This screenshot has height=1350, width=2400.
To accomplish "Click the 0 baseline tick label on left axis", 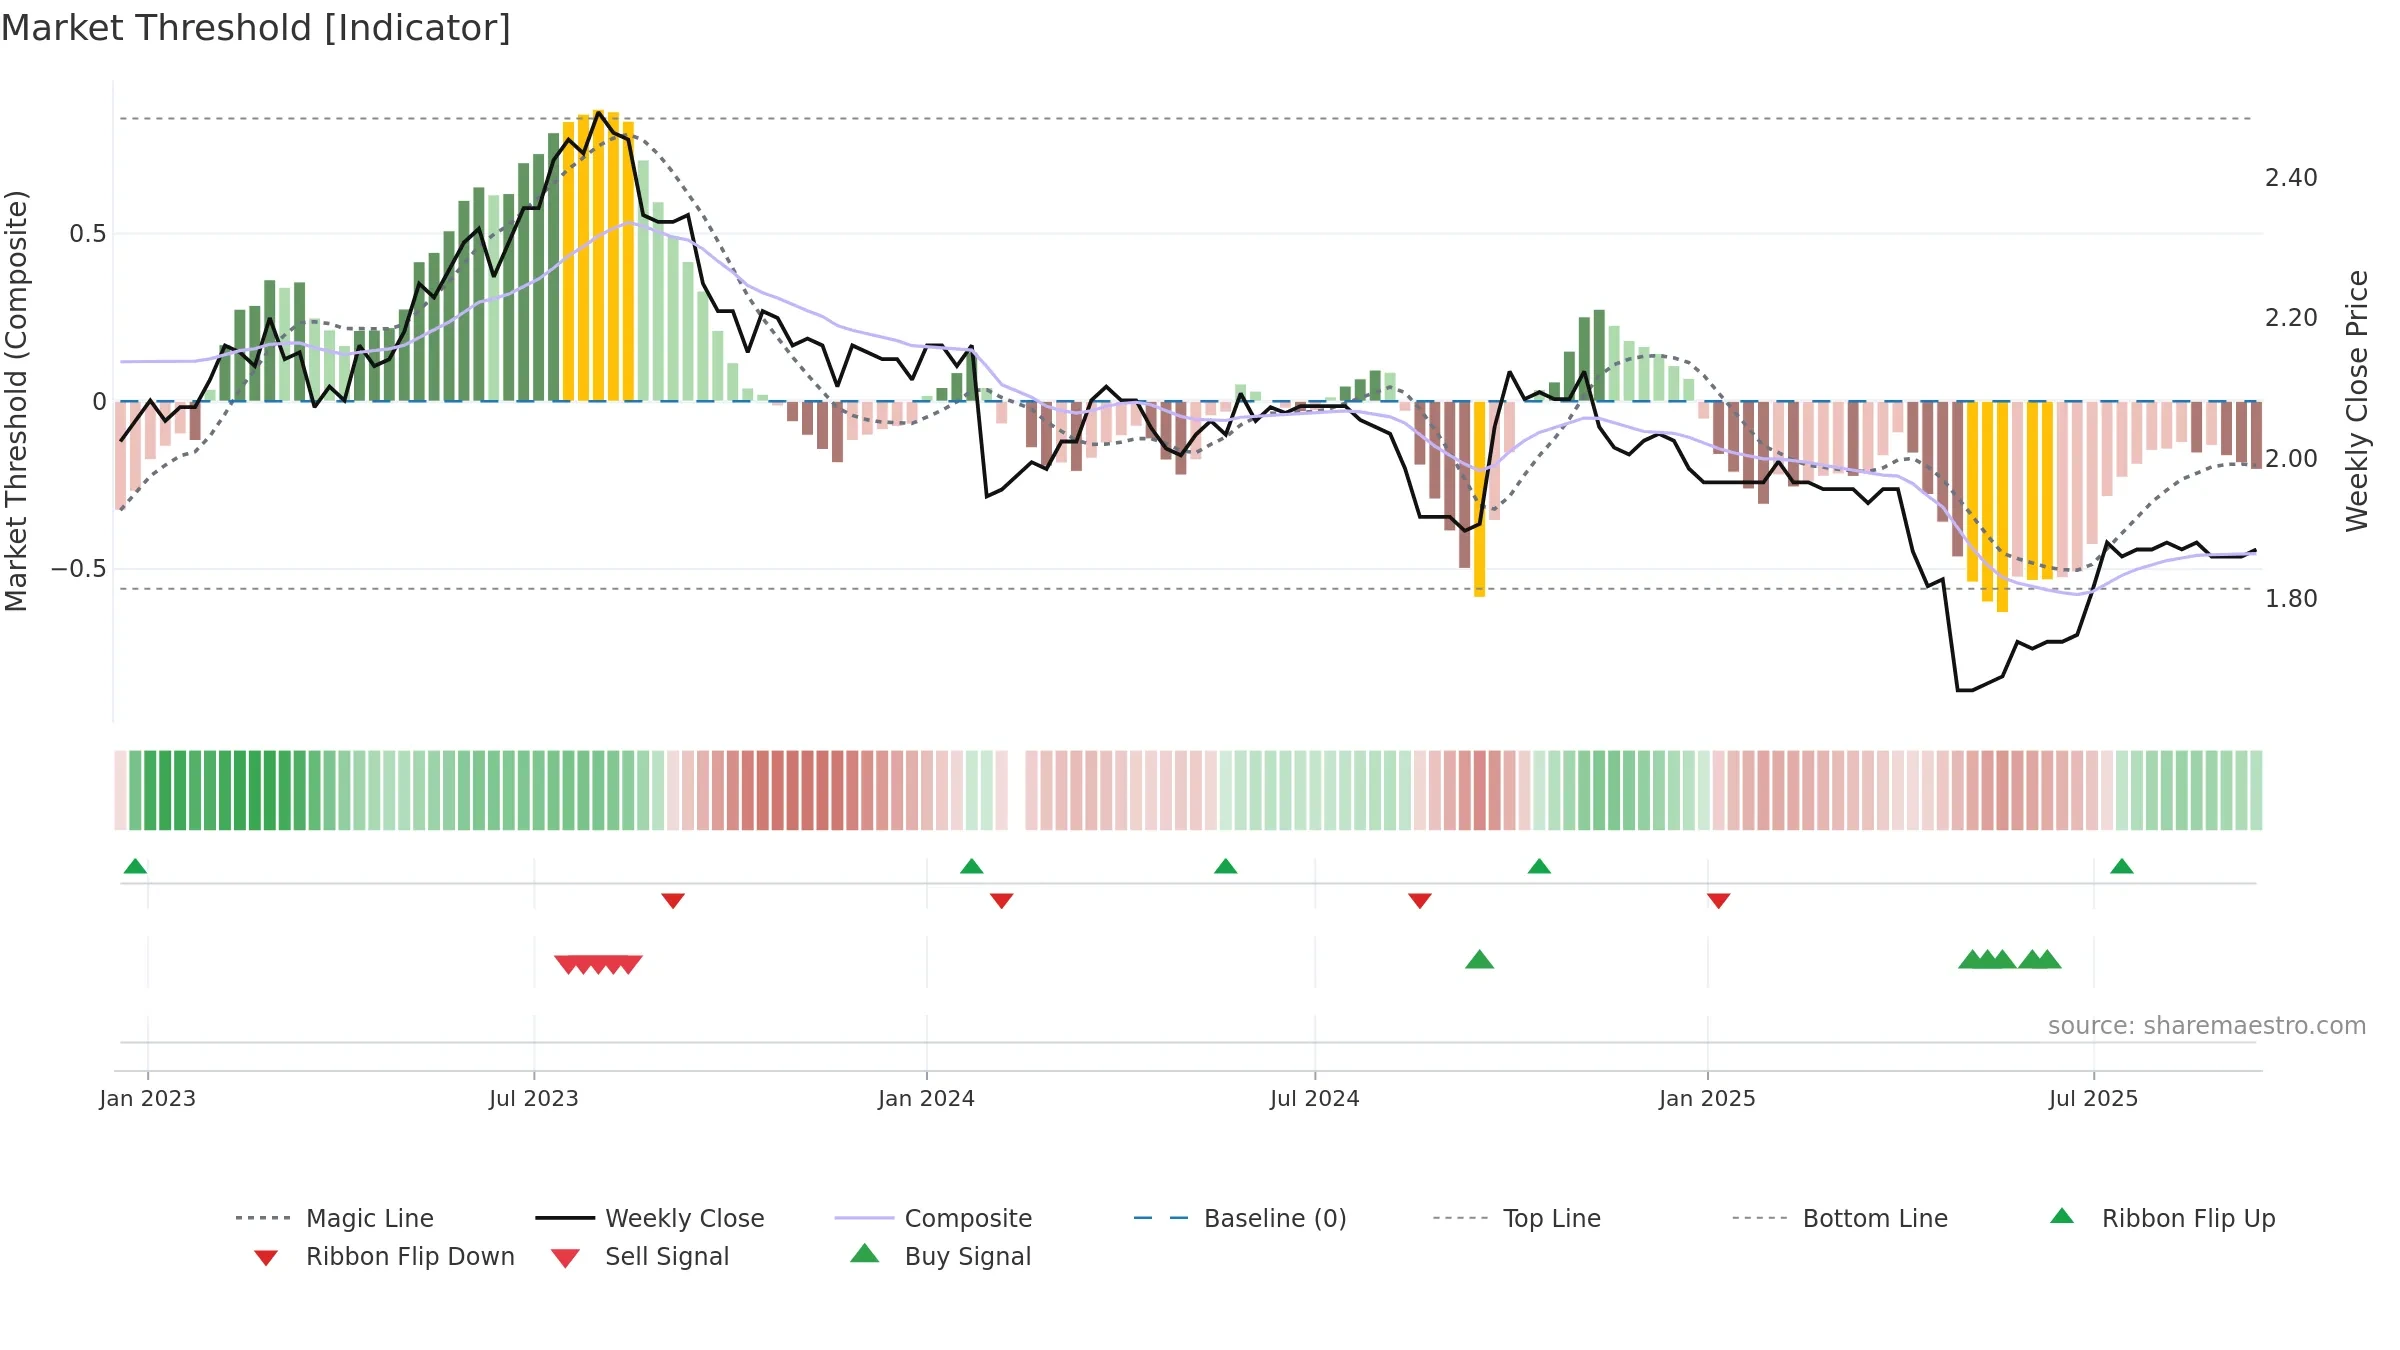I will click(x=99, y=402).
